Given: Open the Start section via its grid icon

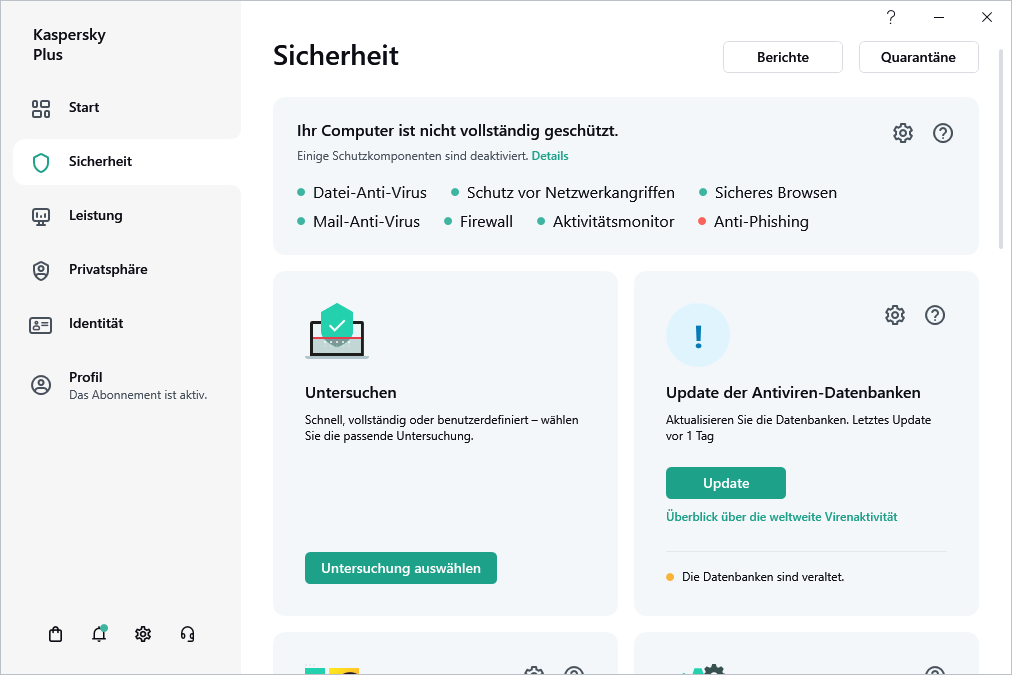Looking at the screenshot, I should (x=40, y=107).
